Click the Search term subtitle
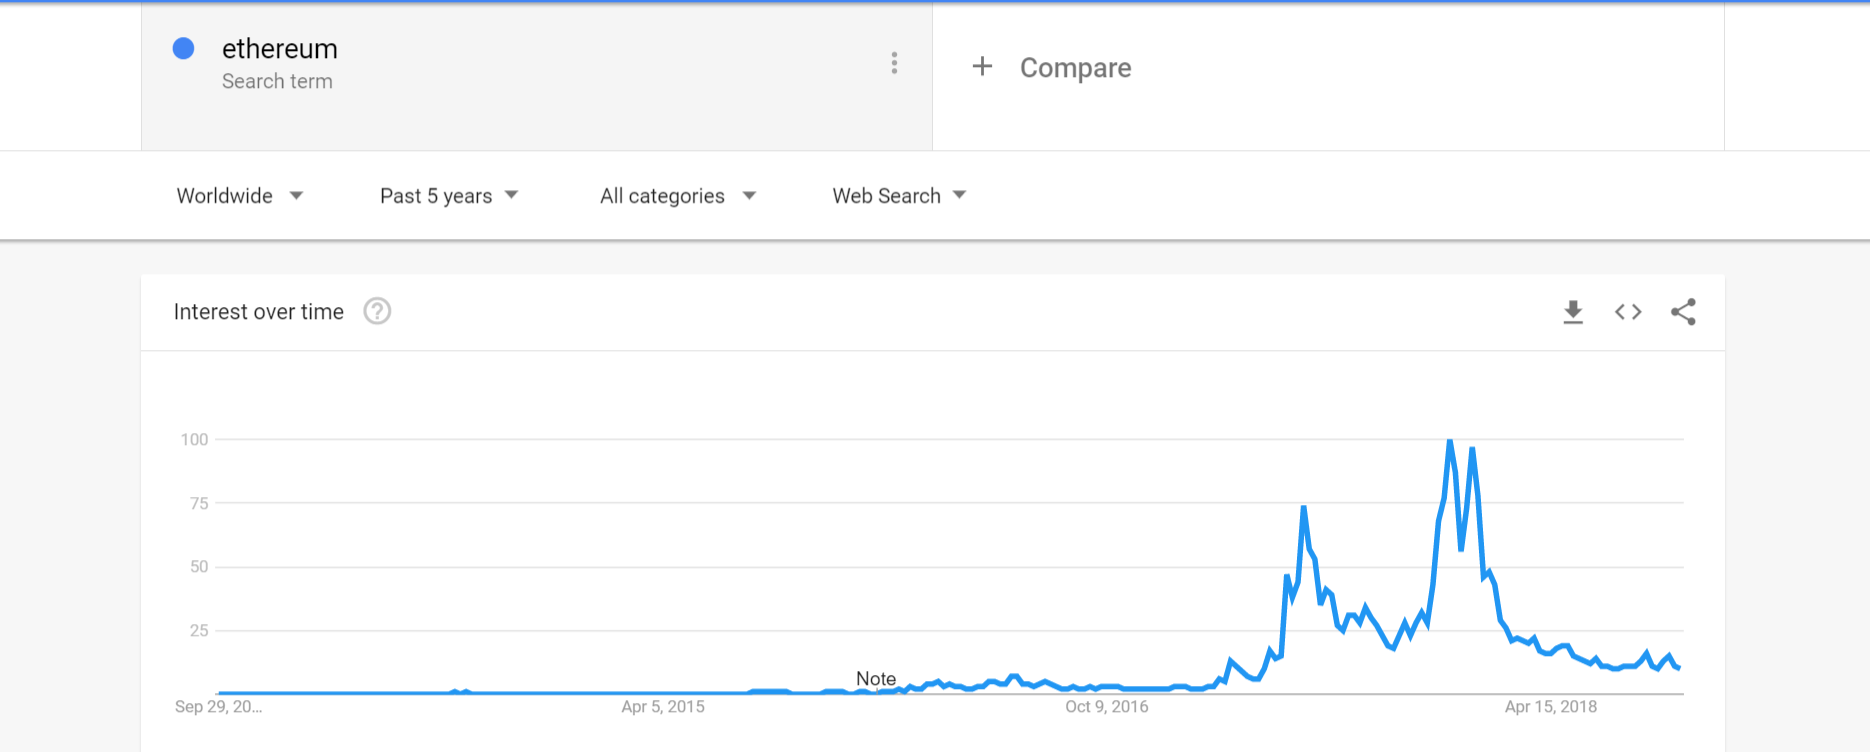1870x752 pixels. coord(277,81)
